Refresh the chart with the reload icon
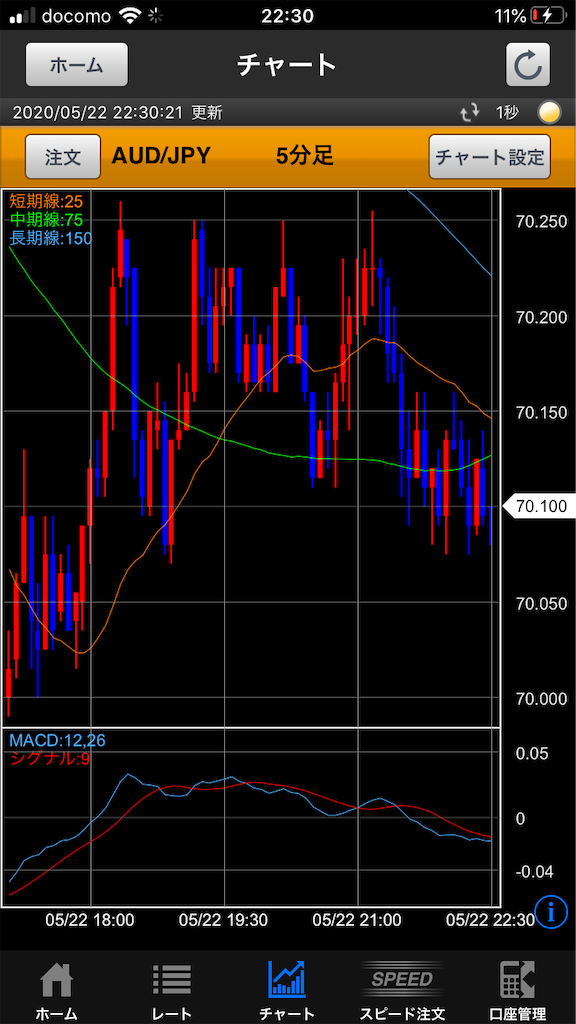Screen dimensions: 576x1024 pyautogui.click(x=528, y=65)
